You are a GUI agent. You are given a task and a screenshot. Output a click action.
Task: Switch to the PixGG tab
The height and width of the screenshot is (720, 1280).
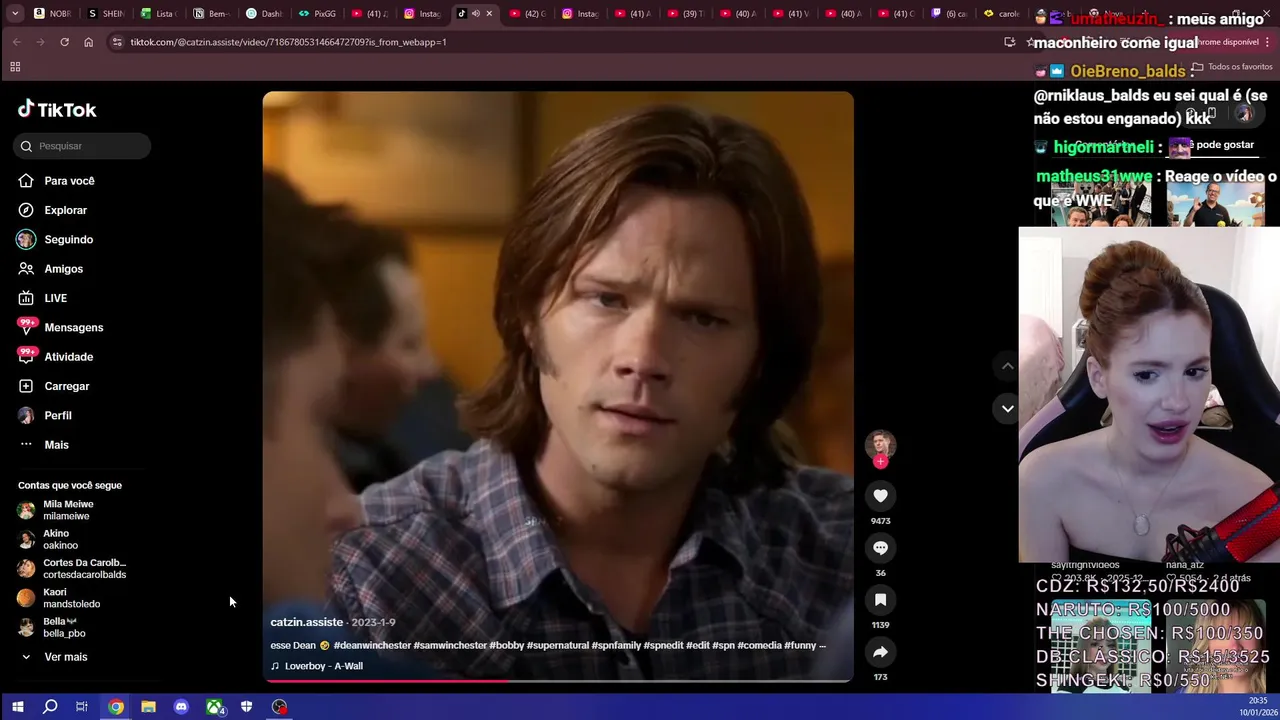click(318, 14)
